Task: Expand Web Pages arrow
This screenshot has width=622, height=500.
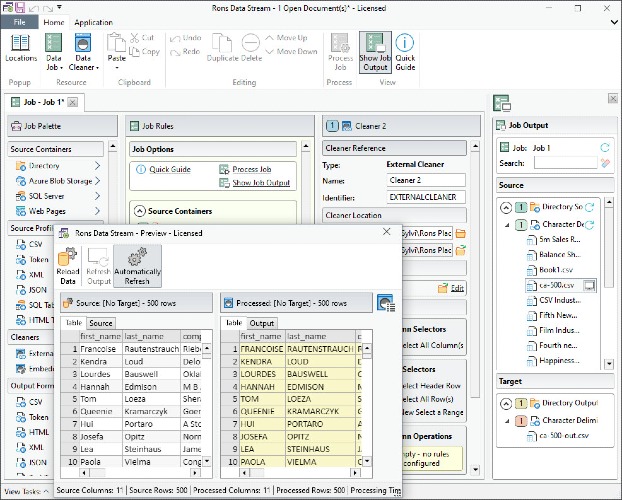Action: tap(98, 211)
